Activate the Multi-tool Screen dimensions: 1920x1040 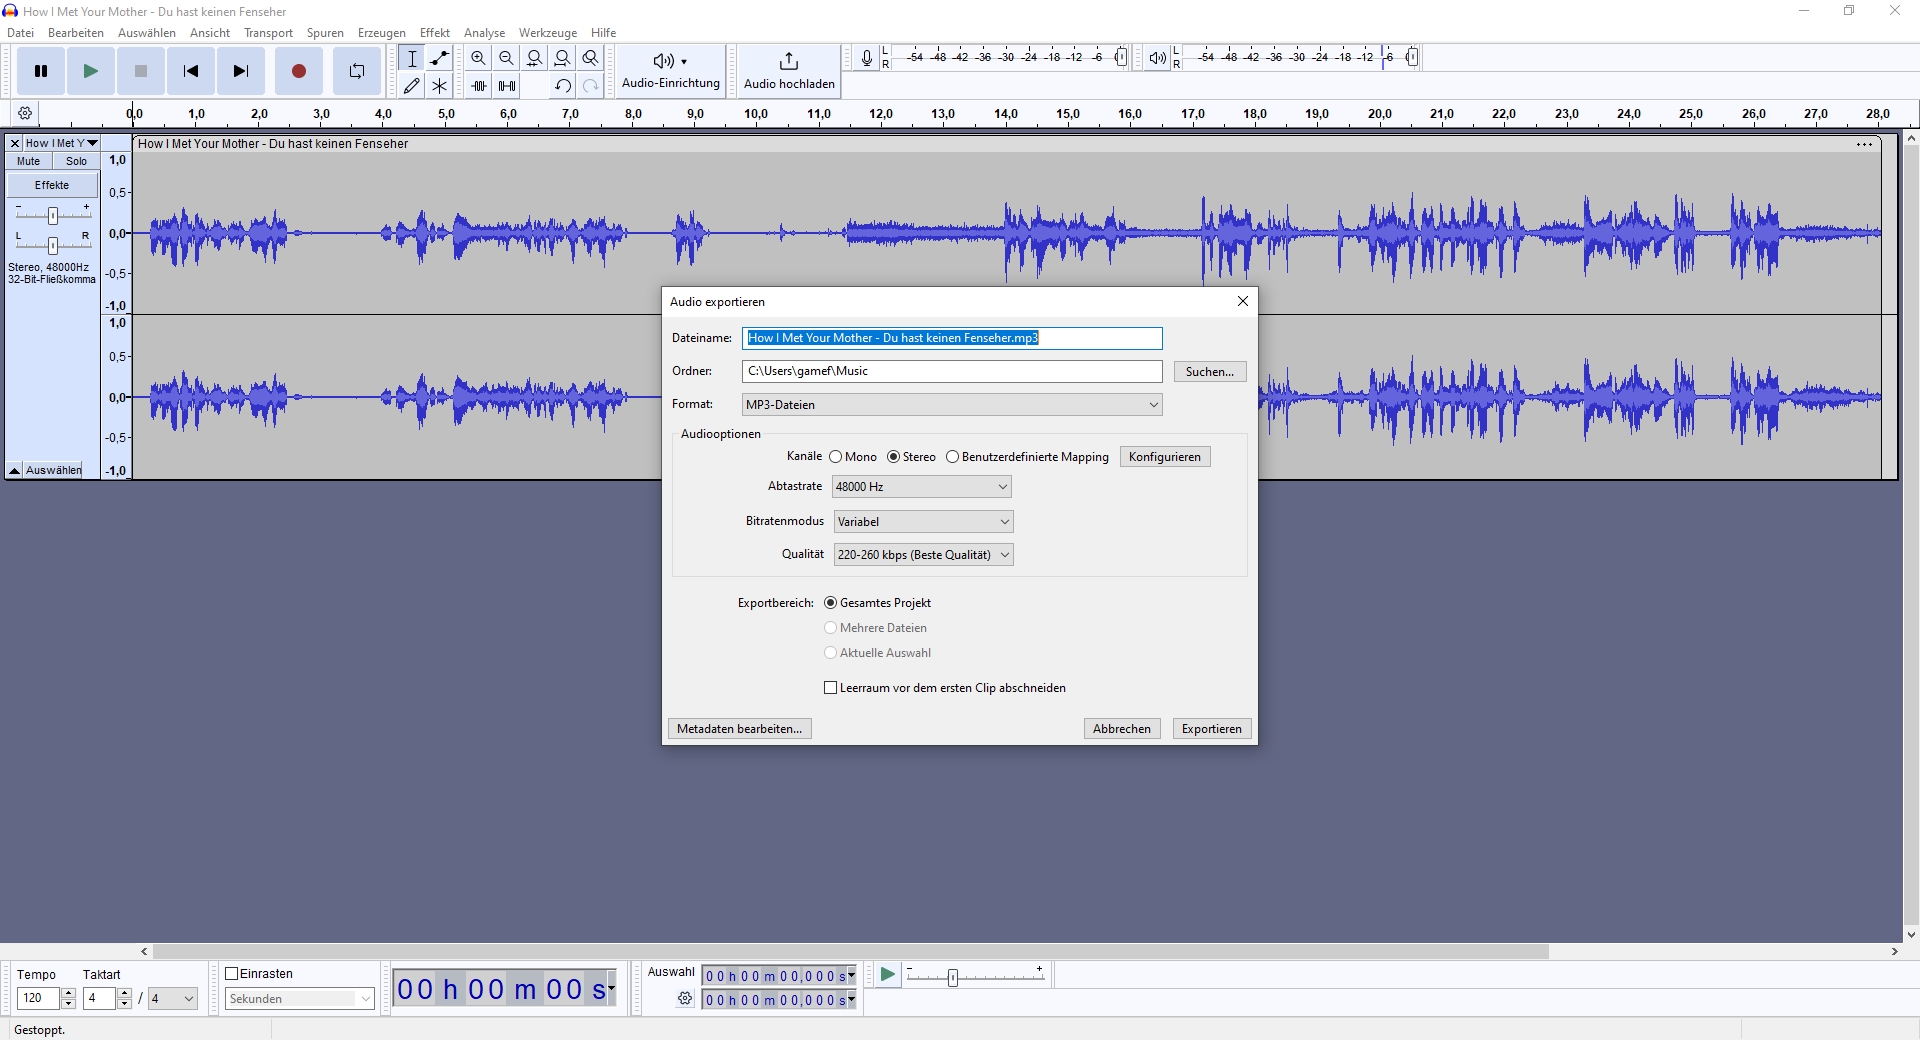pyautogui.click(x=439, y=86)
